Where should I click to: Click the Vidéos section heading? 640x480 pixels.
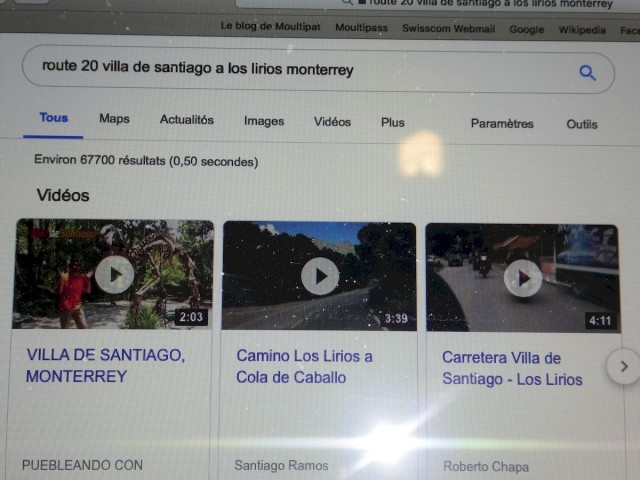click(x=63, y=195)
